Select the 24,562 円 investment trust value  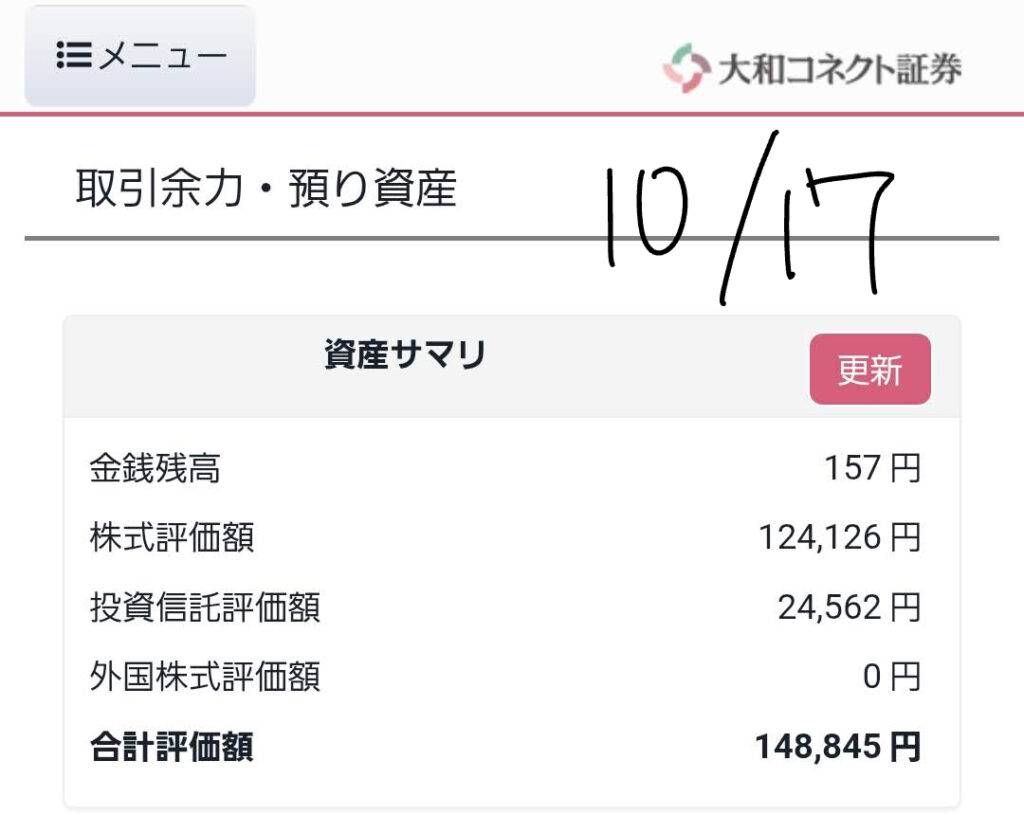(x=848, y=607)
